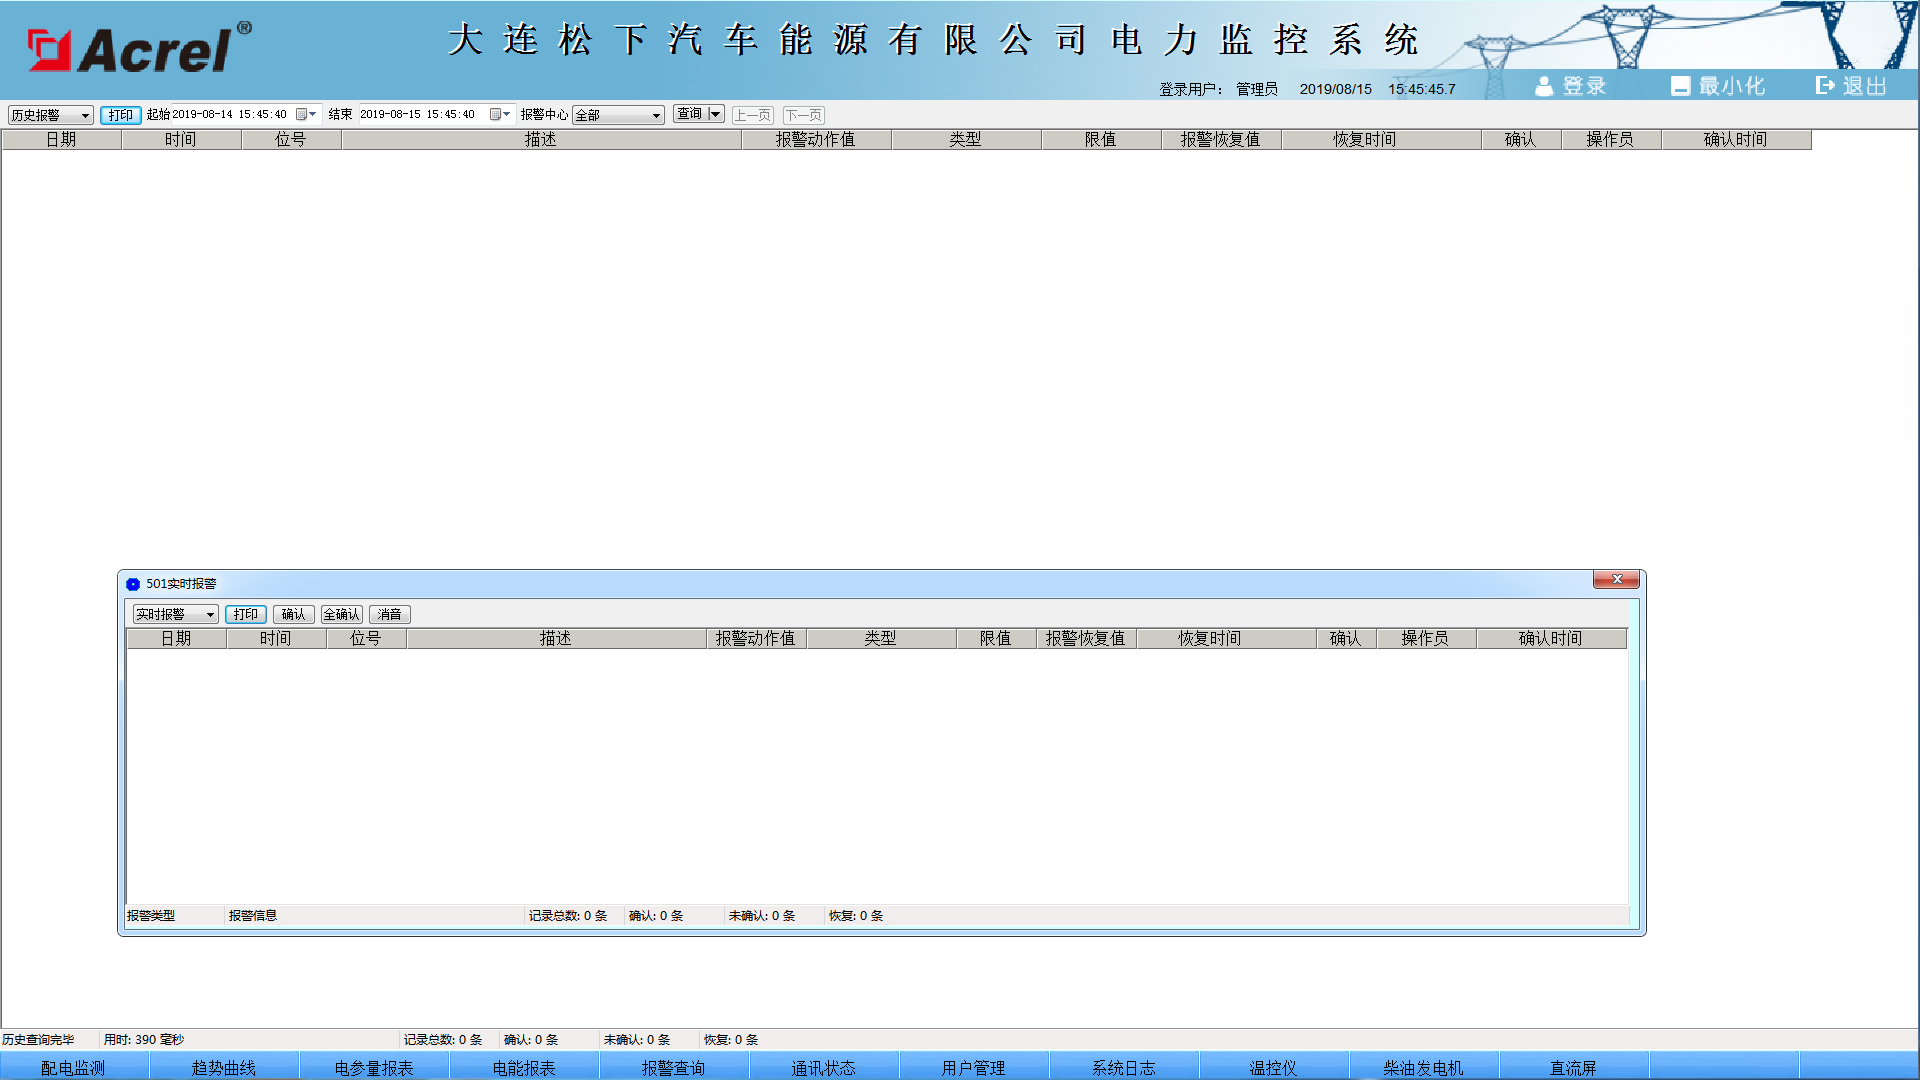Click the 消音 mute button

(389, 614)
